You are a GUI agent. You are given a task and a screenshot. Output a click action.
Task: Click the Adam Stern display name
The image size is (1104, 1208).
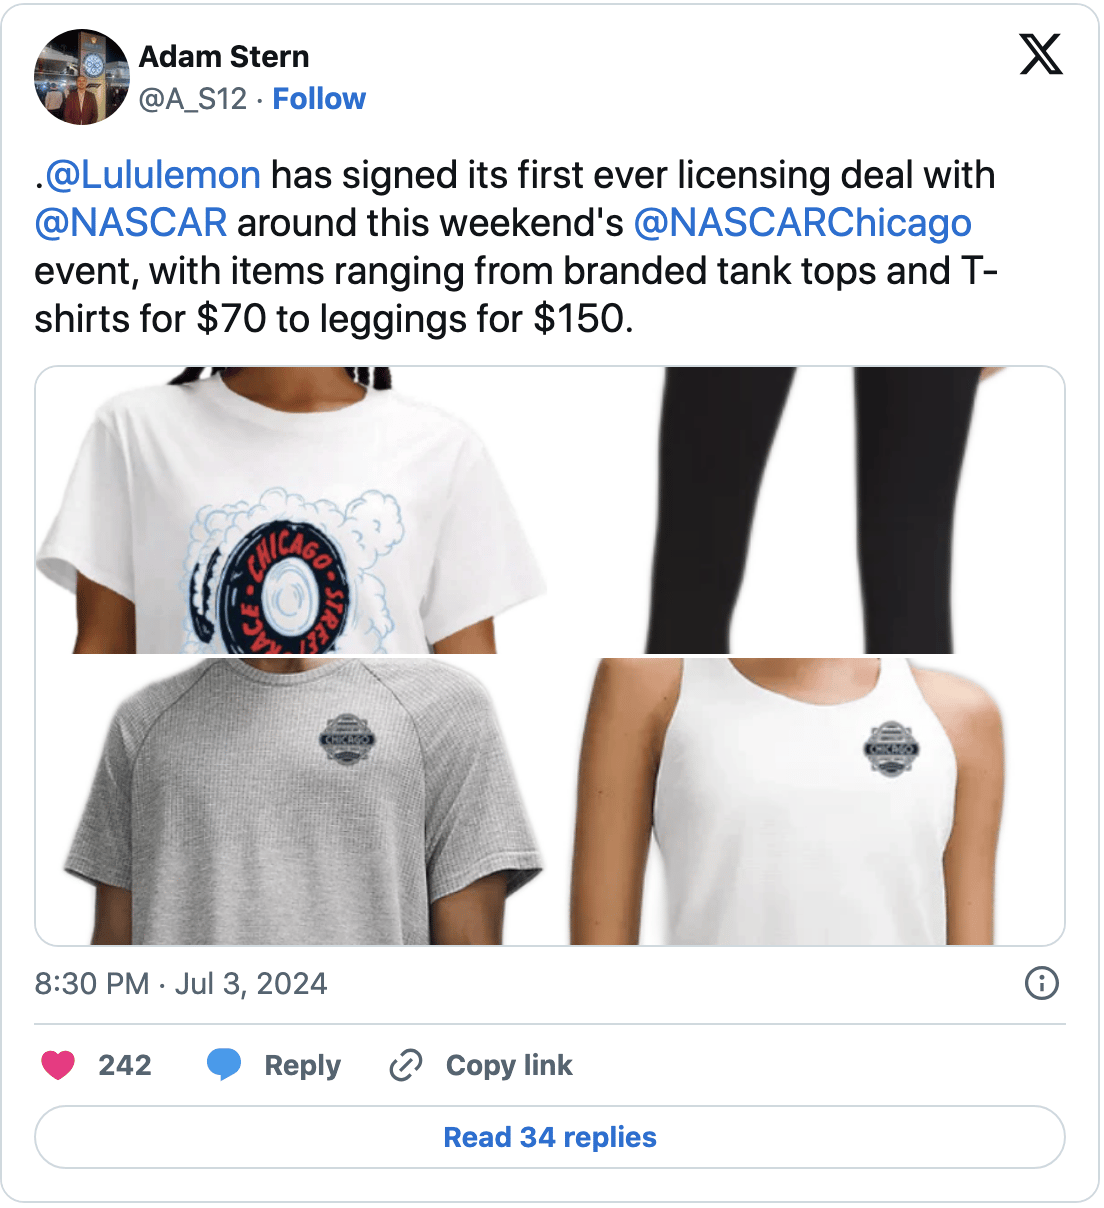(224, 57)
